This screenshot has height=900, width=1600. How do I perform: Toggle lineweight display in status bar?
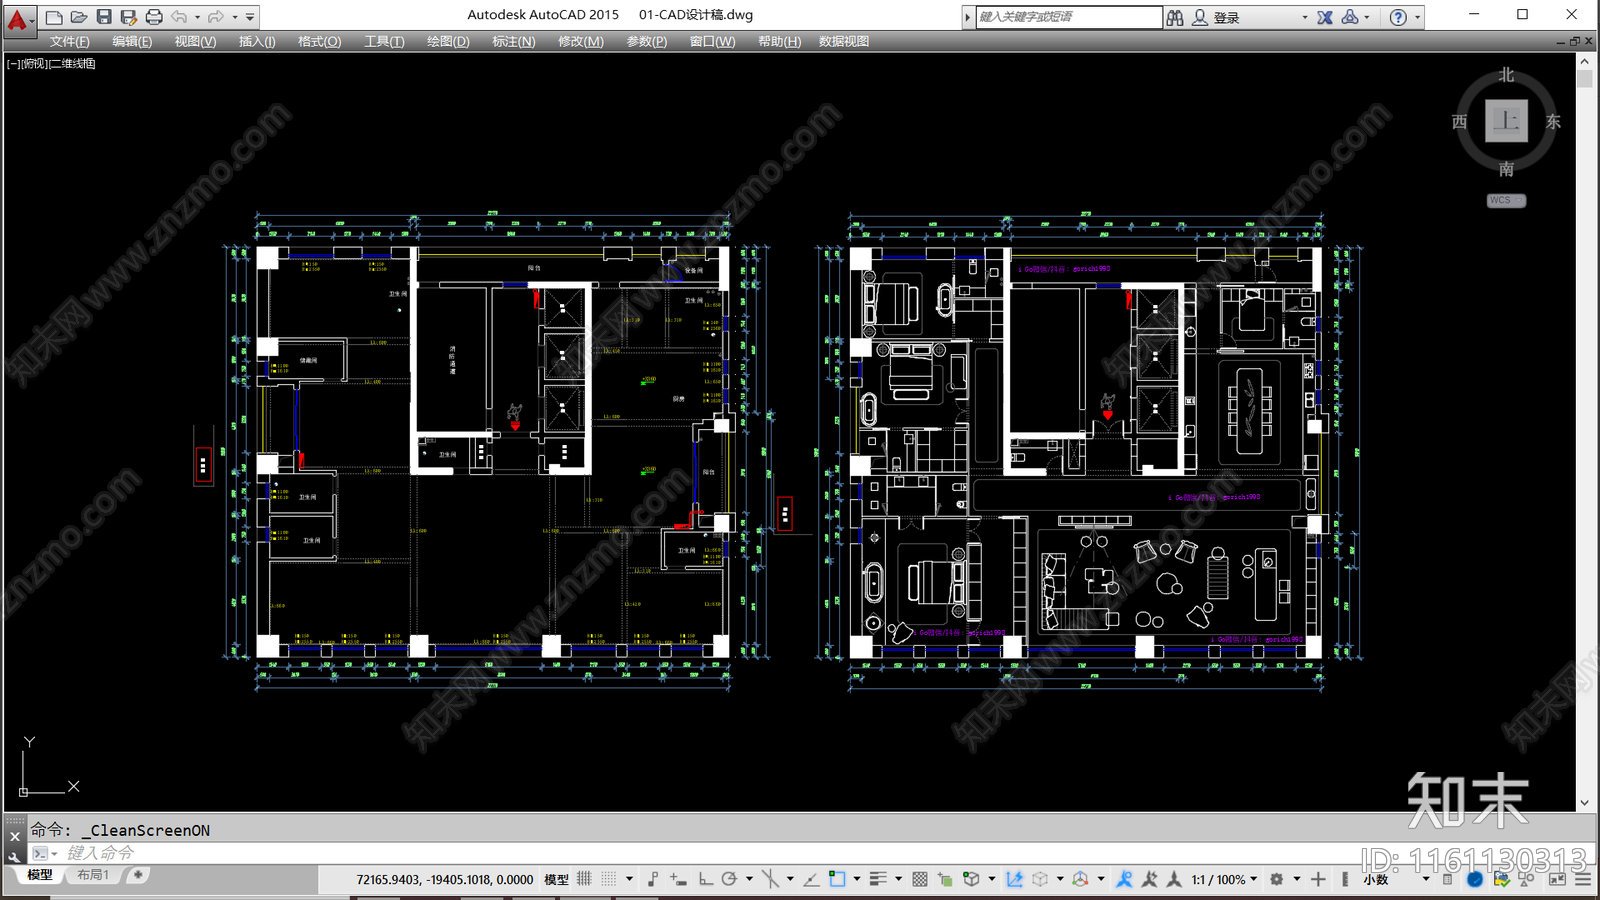[x=878, y=879]
